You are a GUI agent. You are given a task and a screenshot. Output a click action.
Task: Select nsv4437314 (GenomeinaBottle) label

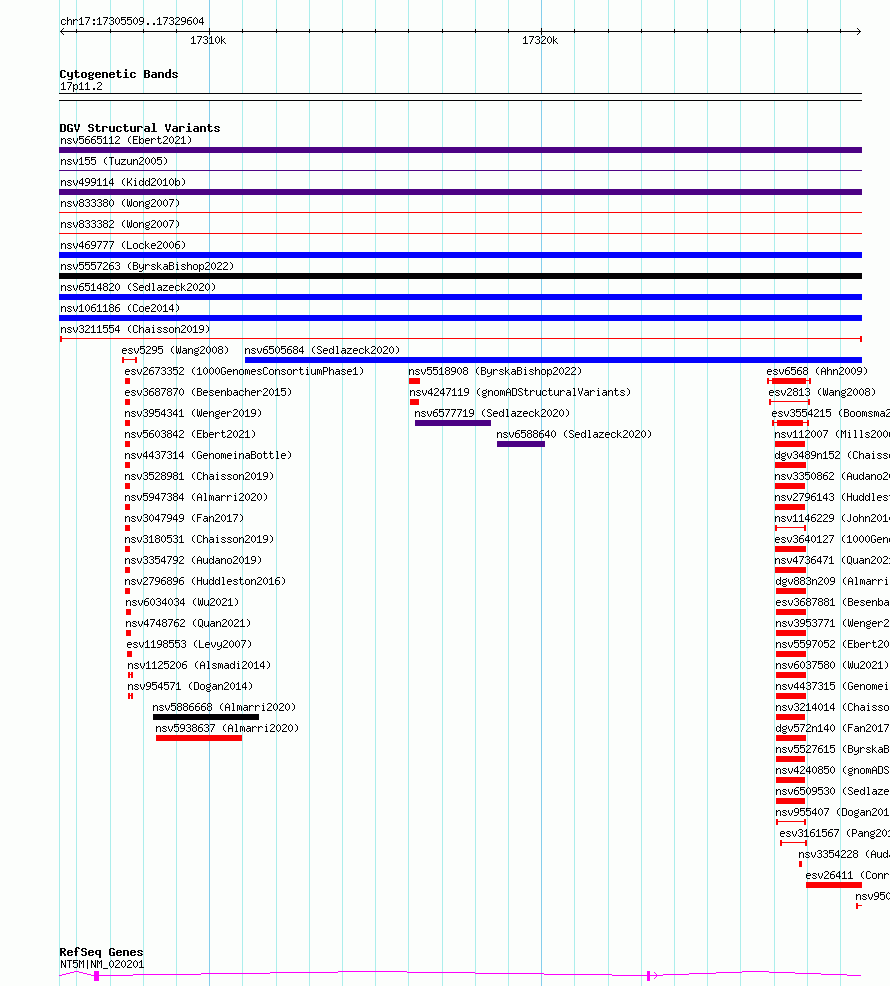[x=208, y=455]
